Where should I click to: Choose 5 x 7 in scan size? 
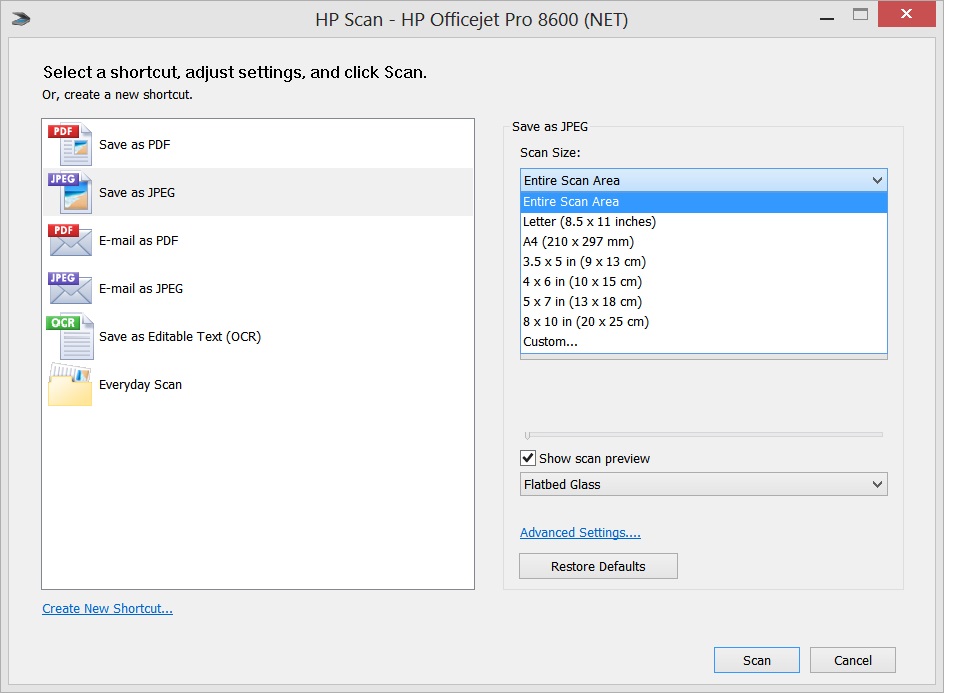pyautogui.click(x=703, y=302)
